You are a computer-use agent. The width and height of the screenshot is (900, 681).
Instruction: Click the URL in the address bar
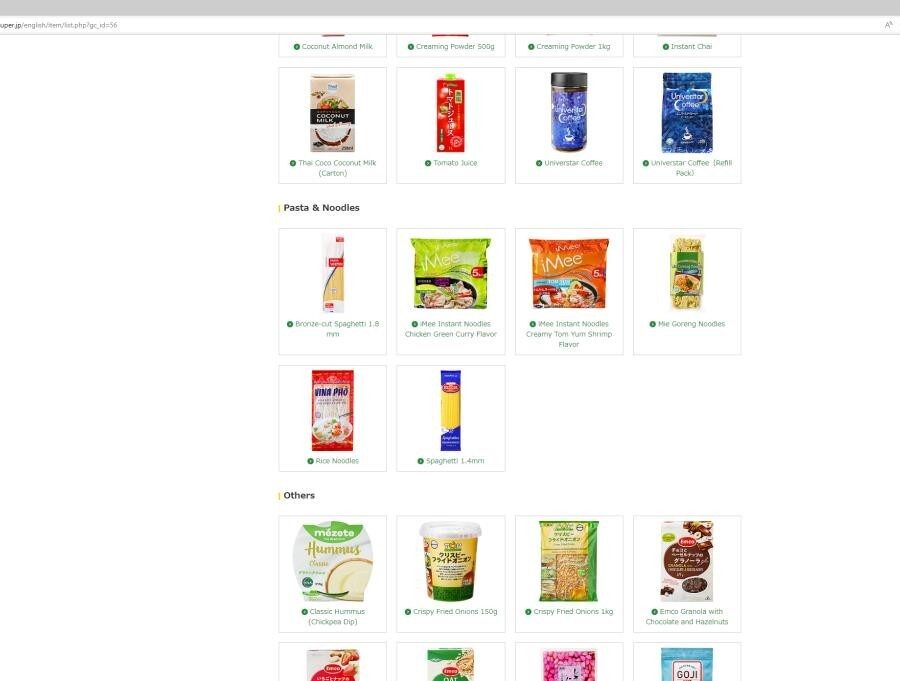coord(59,25)
